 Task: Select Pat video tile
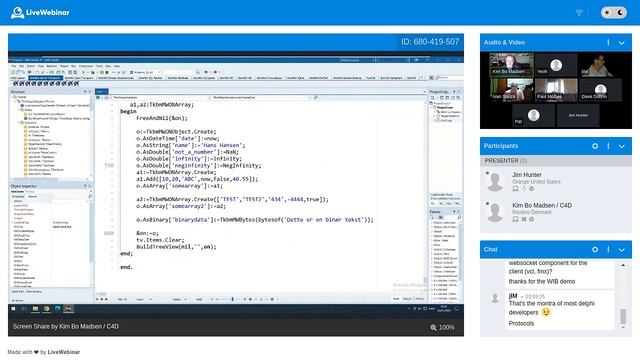pyautogui.click(x=533, y=115)
